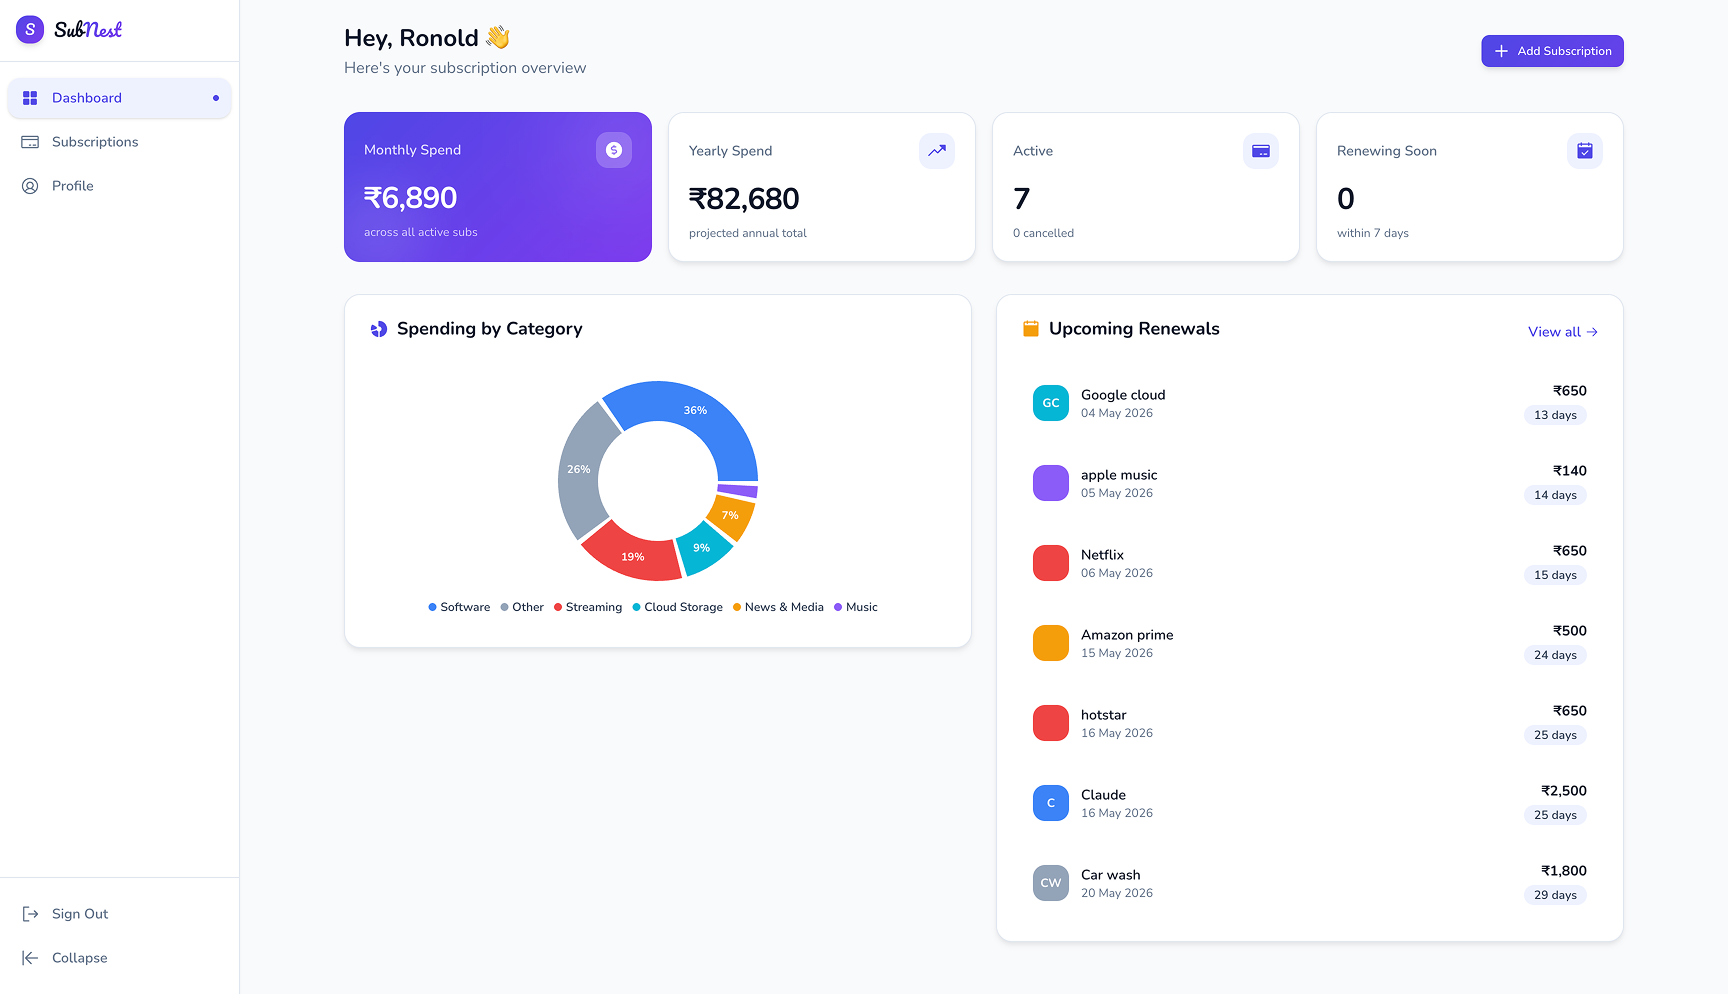This screenshot has width=1728, height=994.
Task: Click the calendar icon beside Upcoming Renewals
Action: coord(1031,329)
